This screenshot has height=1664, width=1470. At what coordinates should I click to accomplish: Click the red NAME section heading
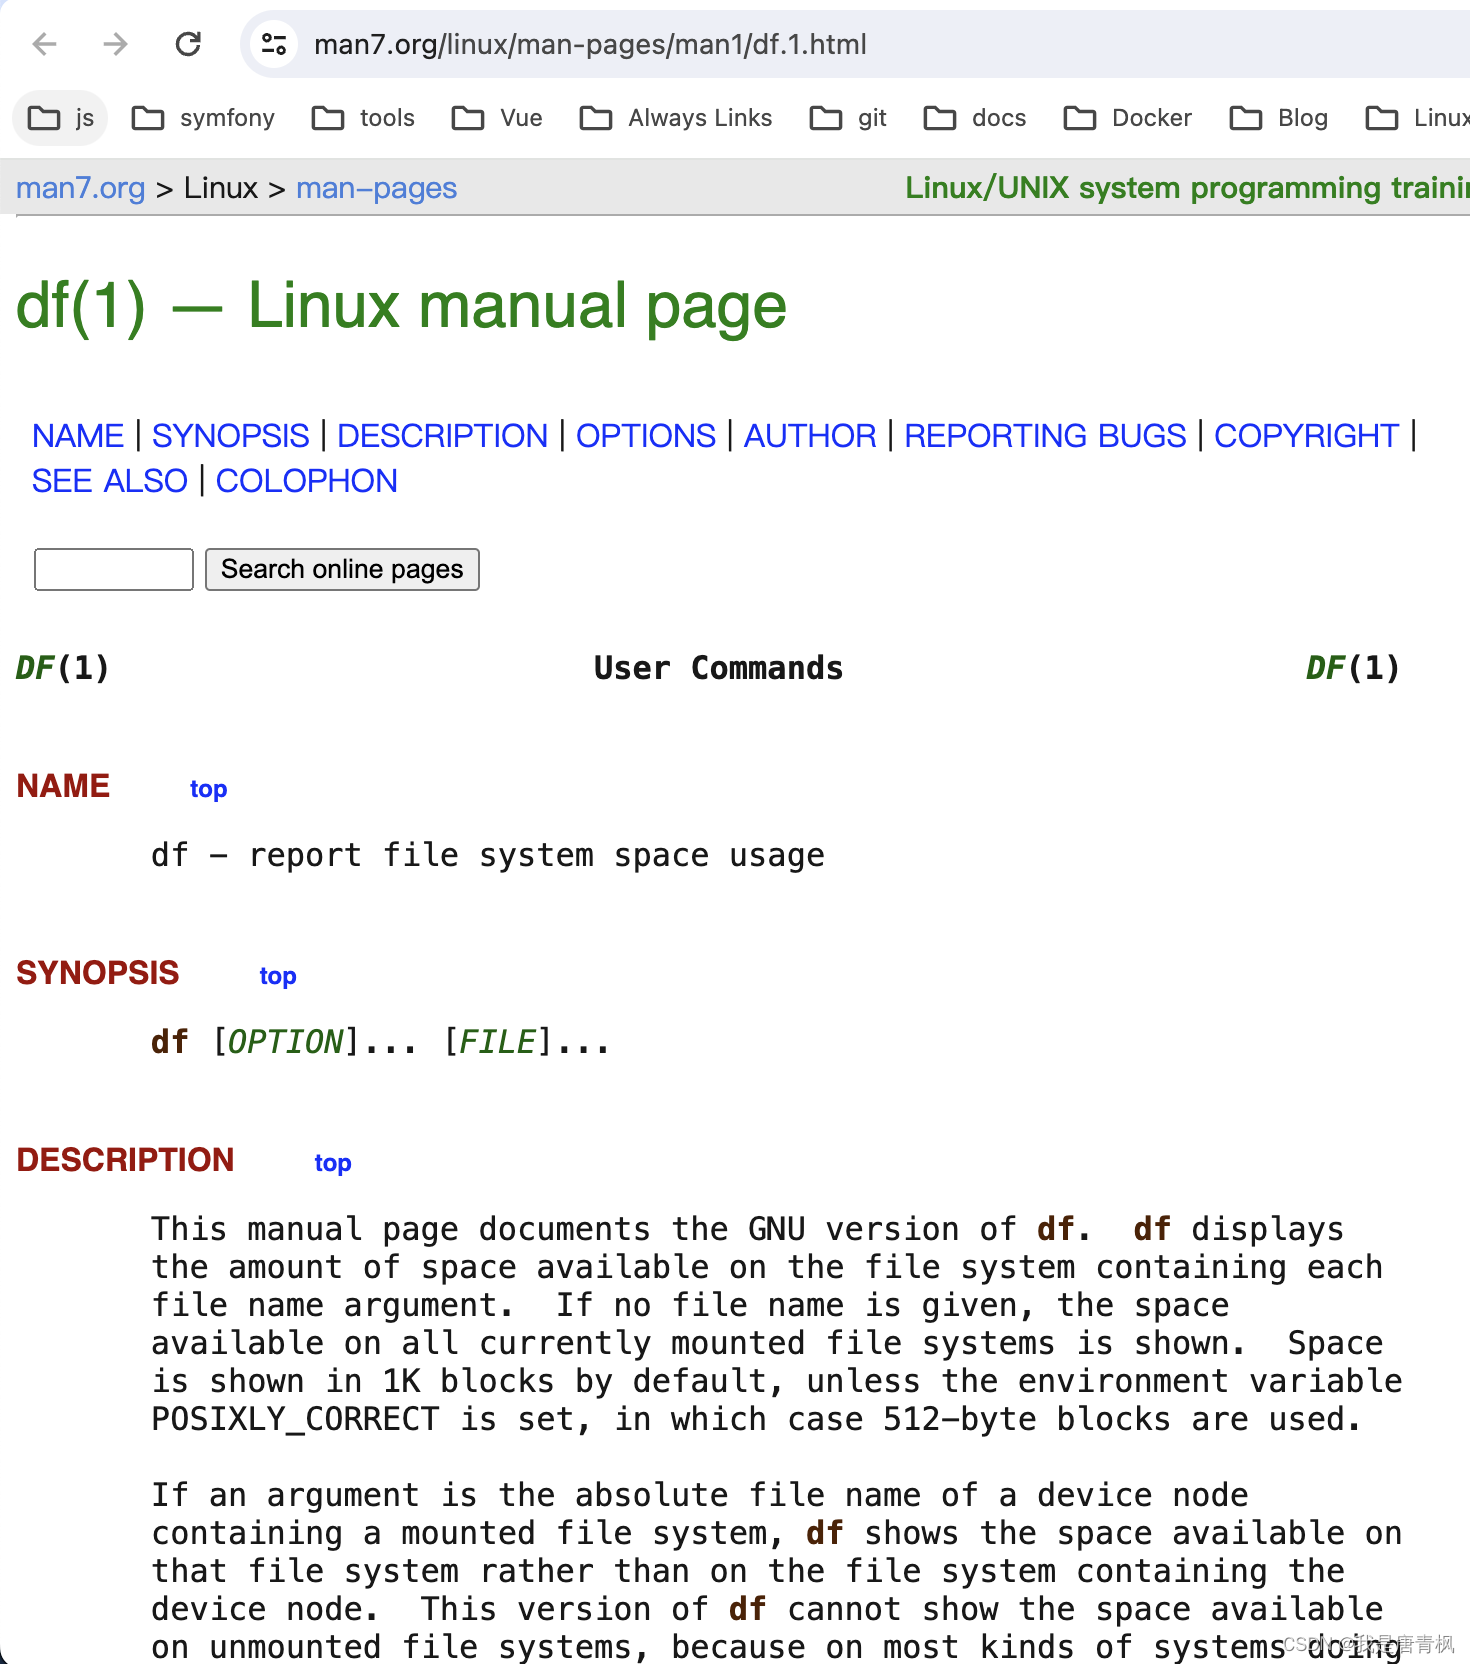63,786
